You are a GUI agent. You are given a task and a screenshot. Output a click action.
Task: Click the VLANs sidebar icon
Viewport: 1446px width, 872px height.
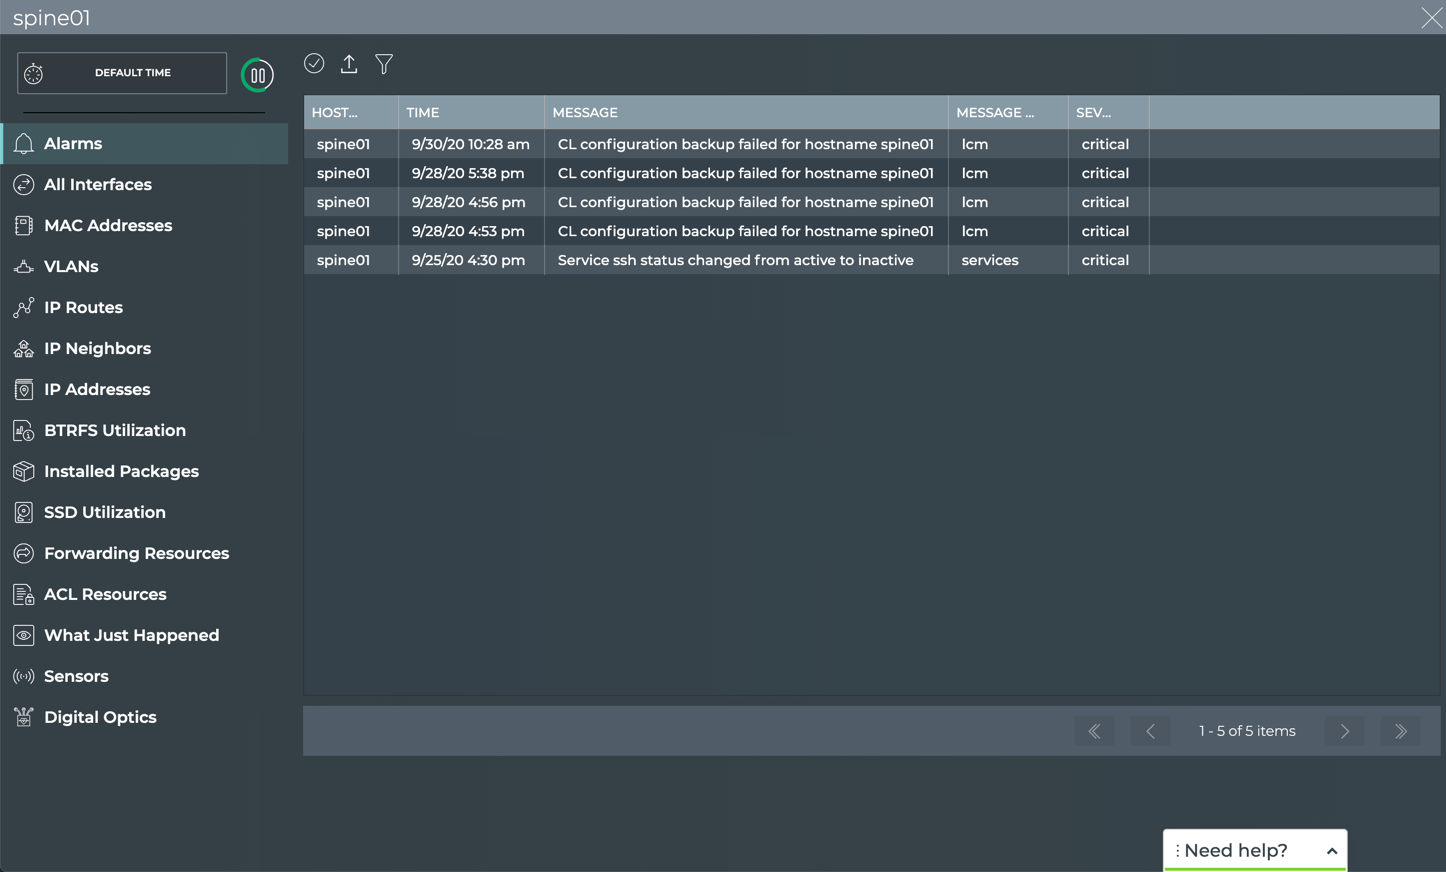(24, 267)
